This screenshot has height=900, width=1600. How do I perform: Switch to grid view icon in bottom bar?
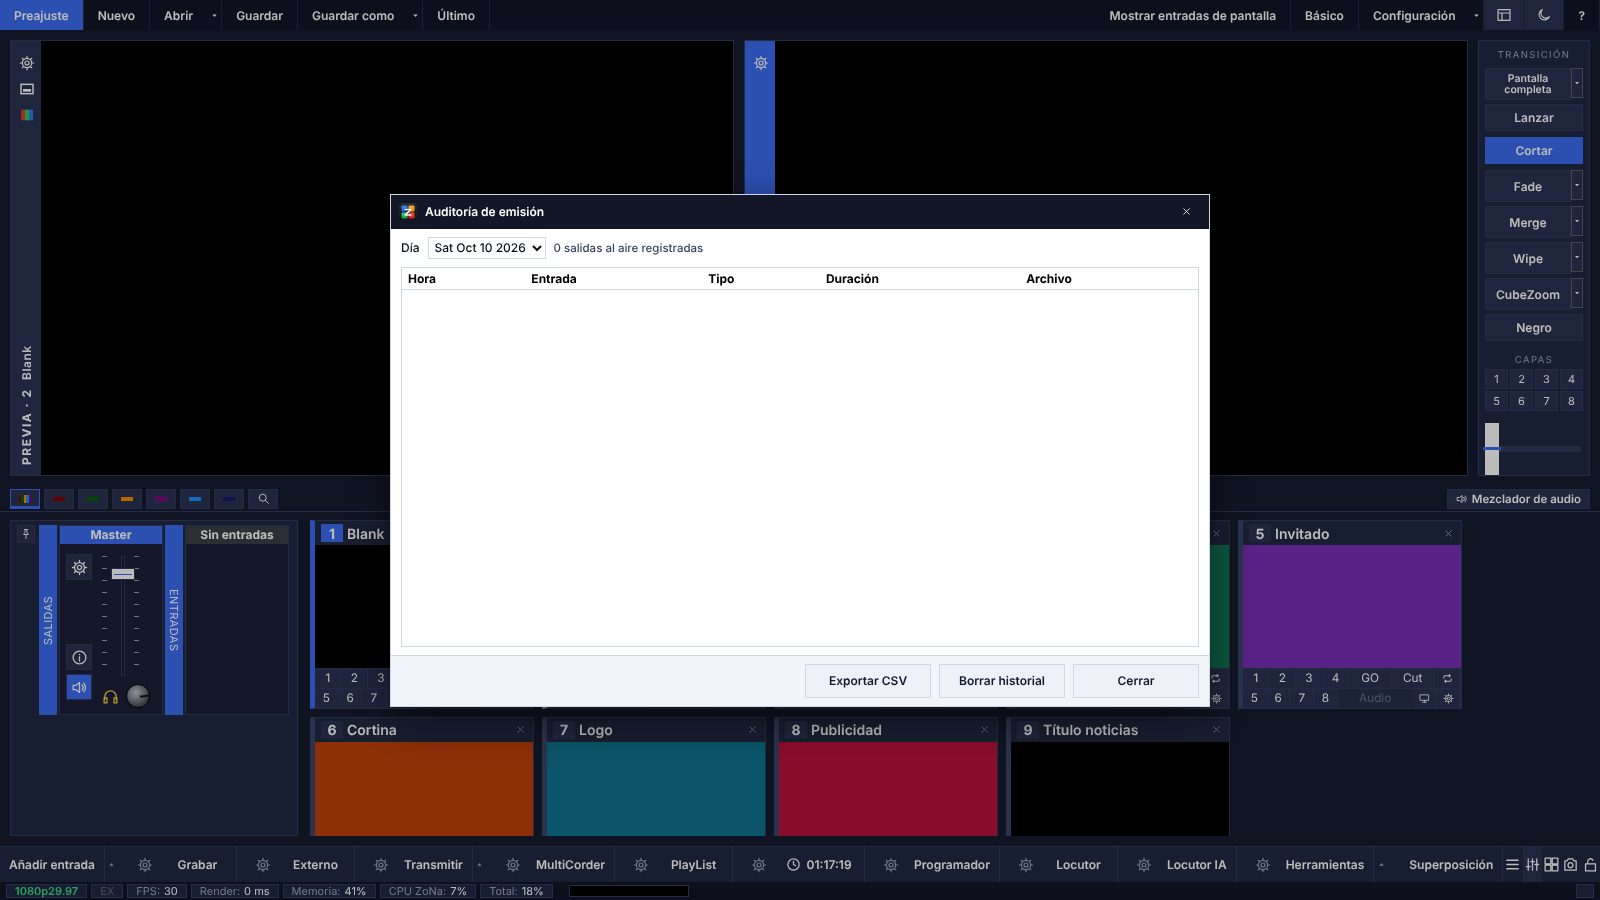click(x=1551, y=865)
